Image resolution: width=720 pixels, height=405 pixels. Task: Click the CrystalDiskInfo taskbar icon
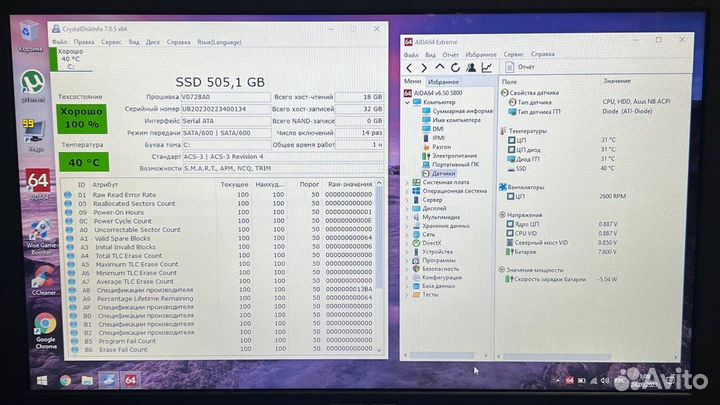(x=108, y=380)
